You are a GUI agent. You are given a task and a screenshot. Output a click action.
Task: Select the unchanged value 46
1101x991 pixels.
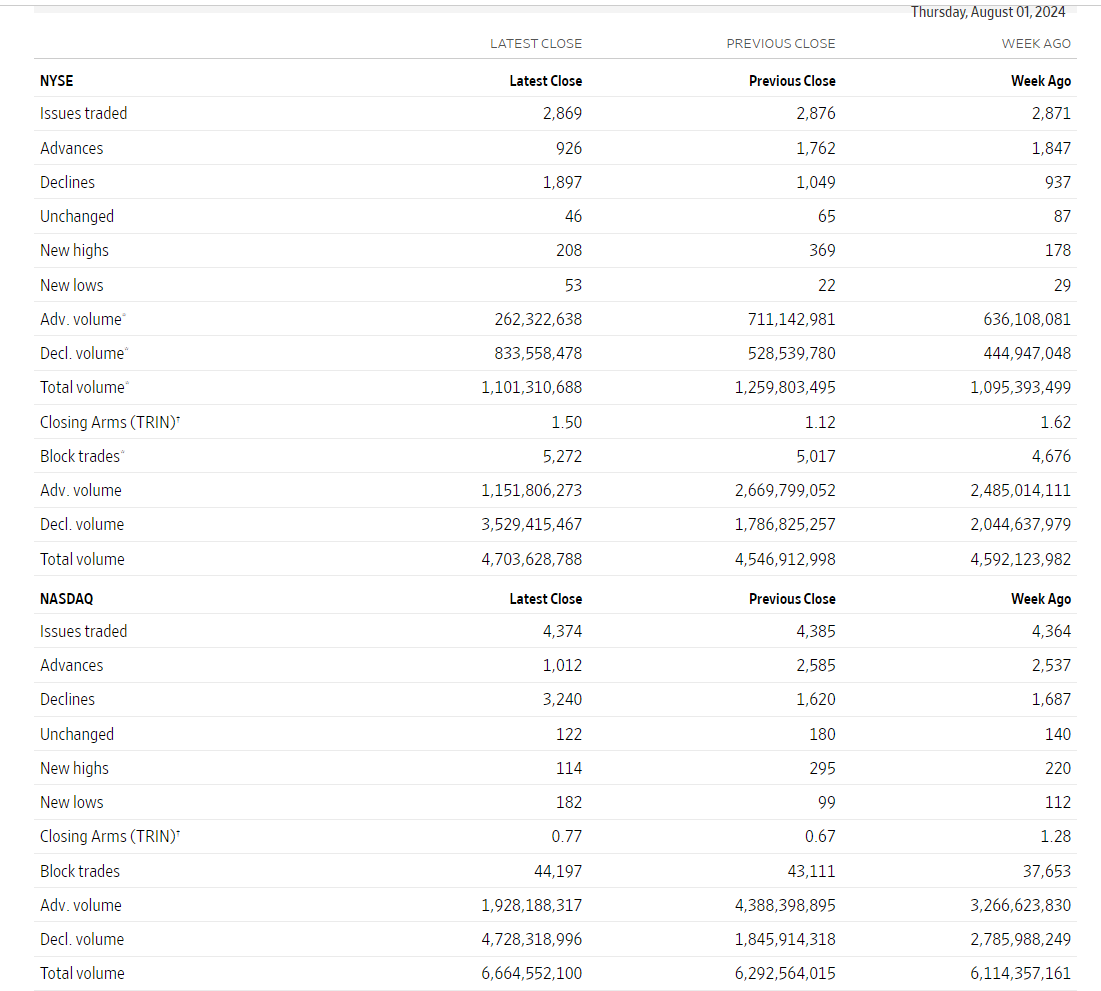(x=574, y=216)
